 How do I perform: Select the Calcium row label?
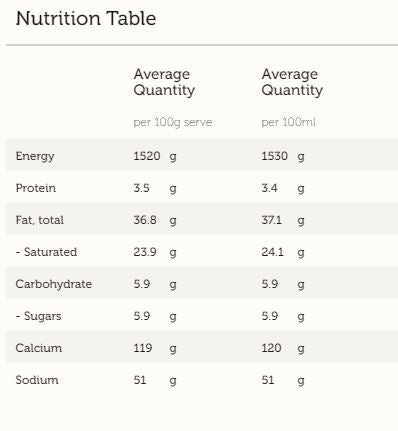(39, 348)
